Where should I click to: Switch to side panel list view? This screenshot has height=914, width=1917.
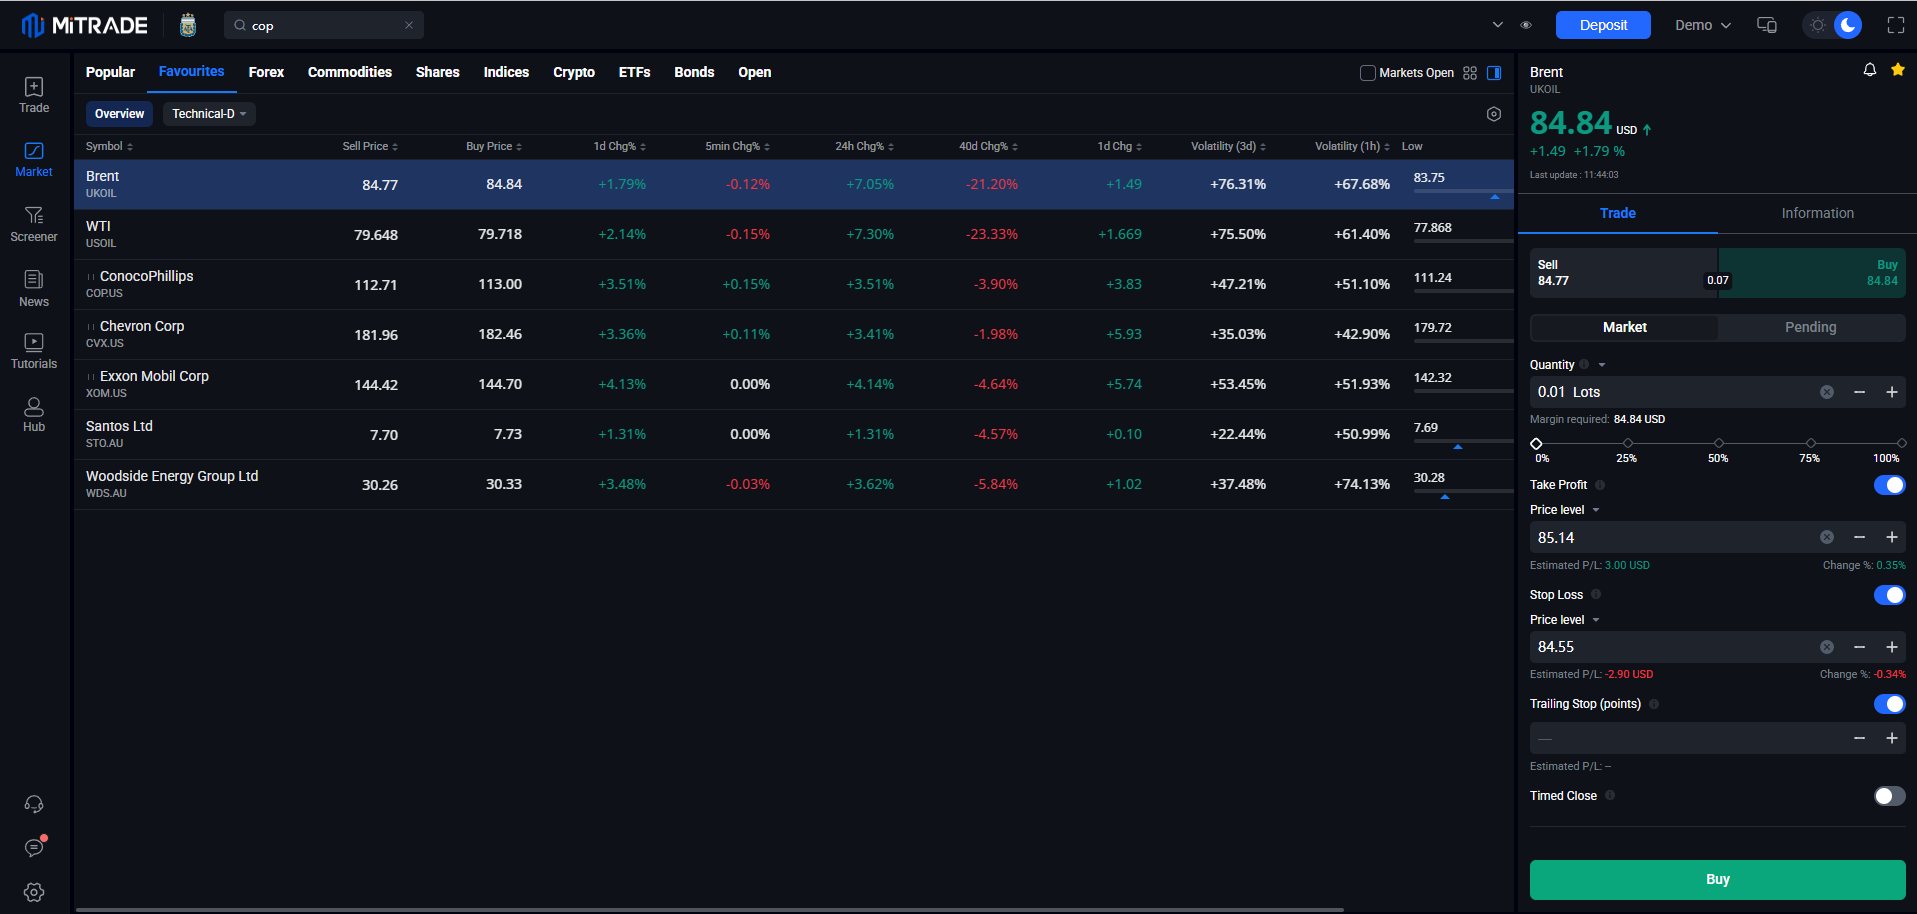pos(1494,73)
